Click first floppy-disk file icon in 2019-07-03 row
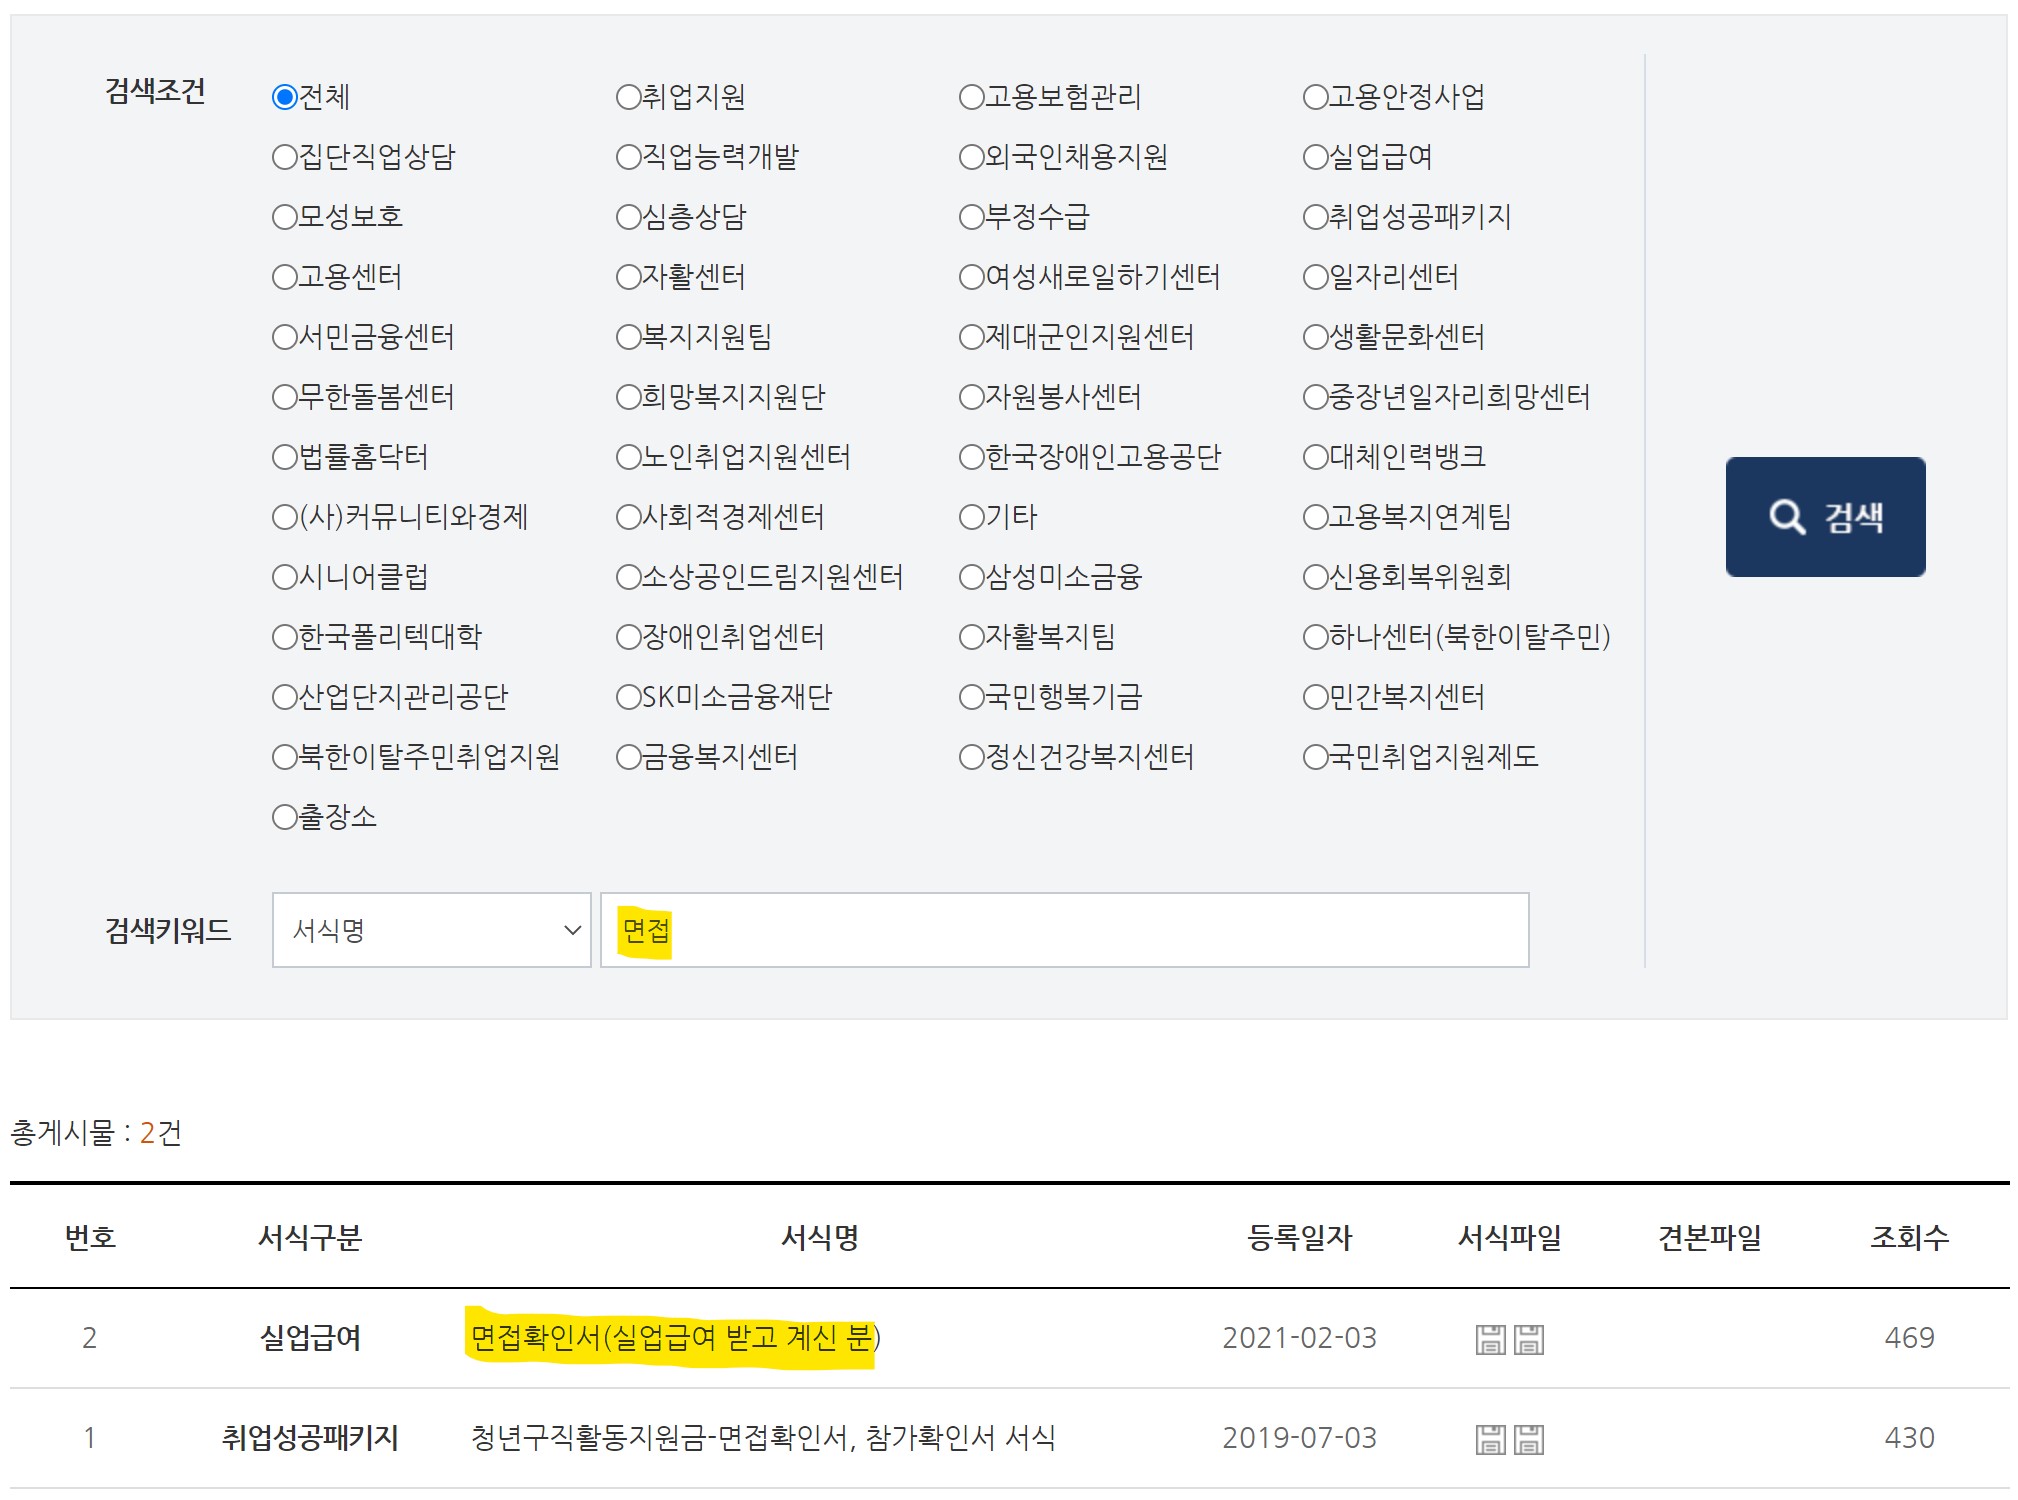The image size is (2018, 1500). [1490, 1439]
